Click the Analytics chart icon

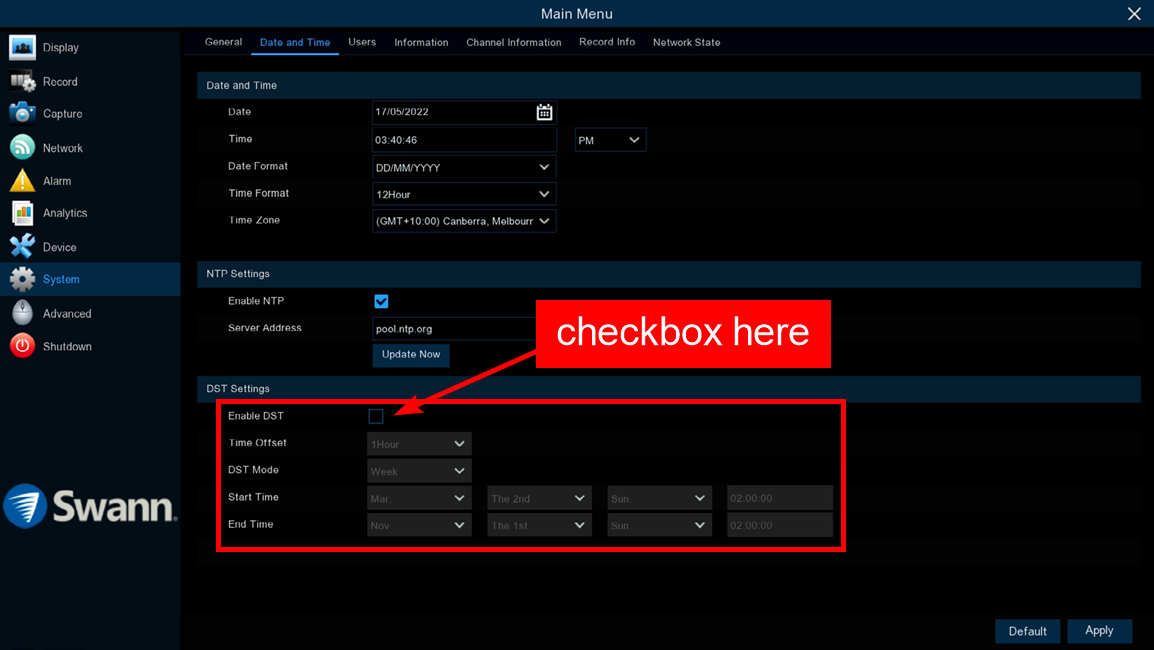(22, 213)
